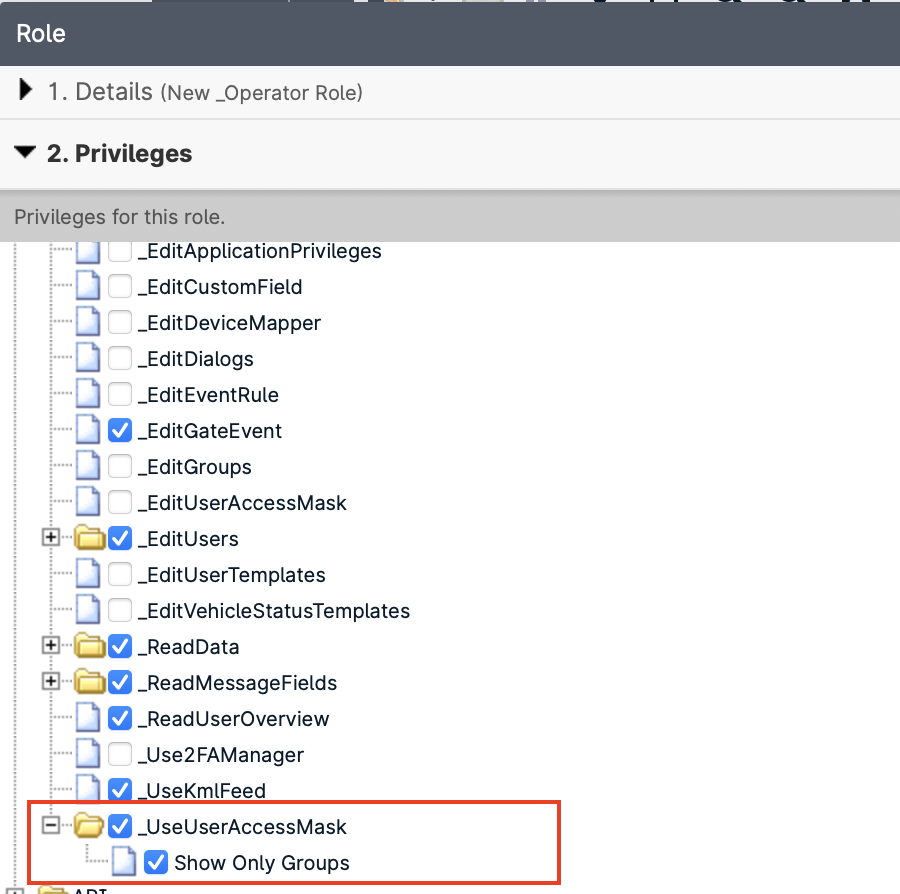Enable the _EditGroups privilege checkbox
The height and width of the screenshot is (894, 900).
pyautogui.click(x=120, y=467)
